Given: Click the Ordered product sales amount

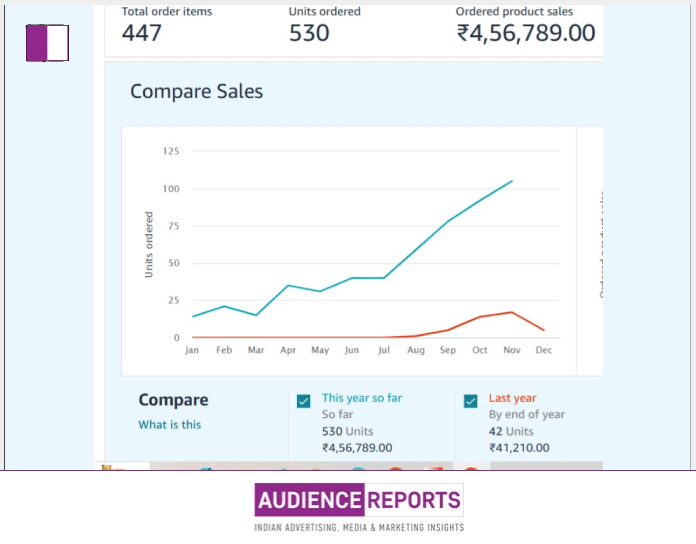Looking at the screenshot, I should click(525, 33).
